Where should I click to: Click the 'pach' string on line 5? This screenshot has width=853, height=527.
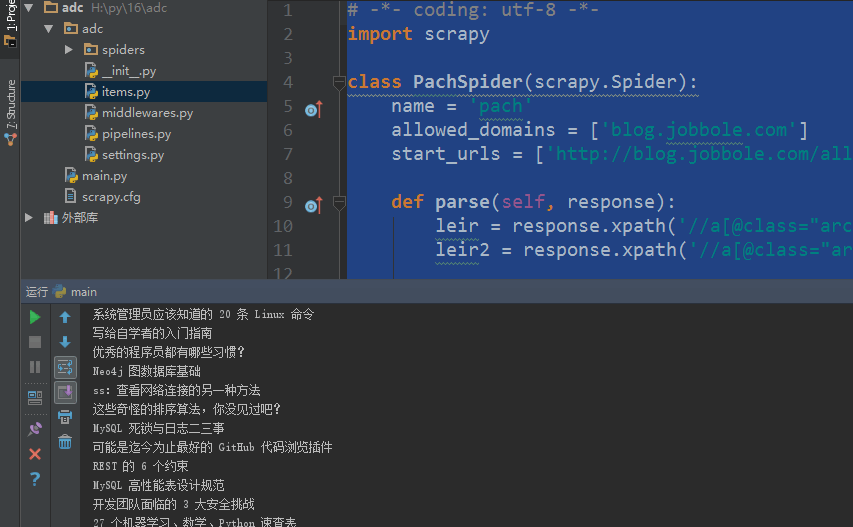pyautogui.click(x=501, y=106)
